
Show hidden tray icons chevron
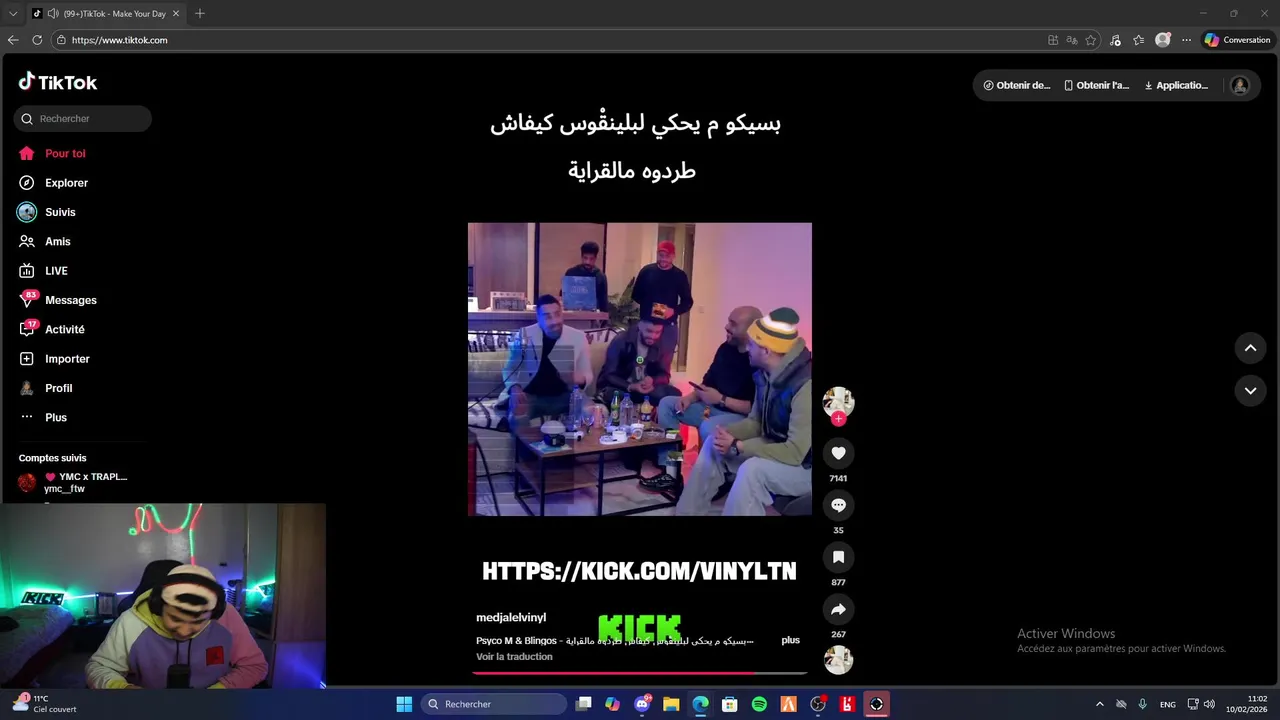(x=1100, y=704)
